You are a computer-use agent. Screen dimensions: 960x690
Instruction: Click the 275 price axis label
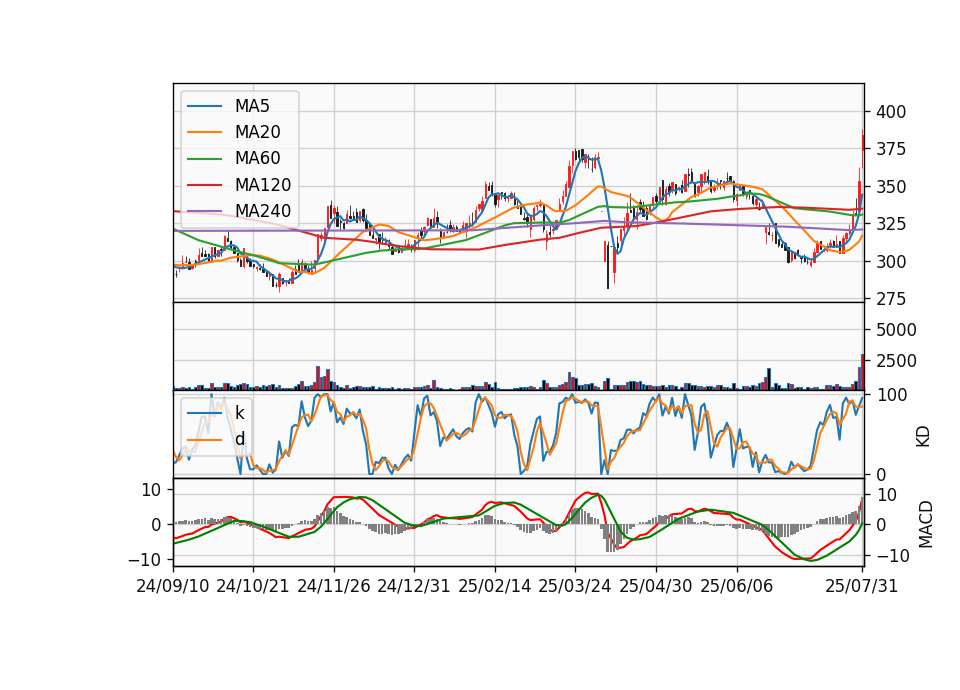pos(891,299)
